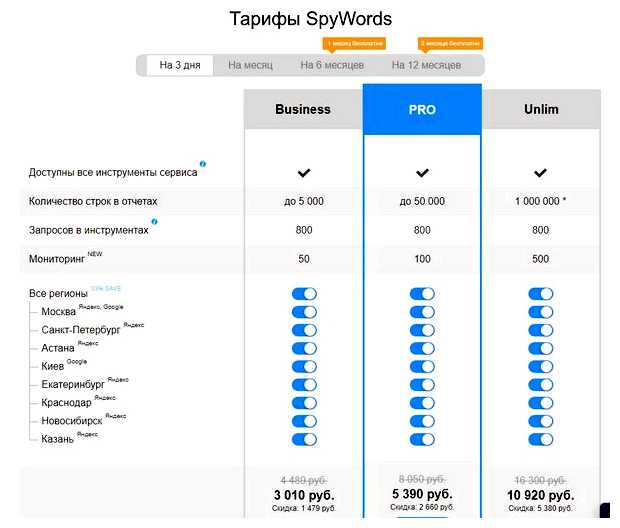This screenshot has width=620, height=528.
Task: Switch off Новосибирск in Unlim column
Action: click(x=540, y=421)
